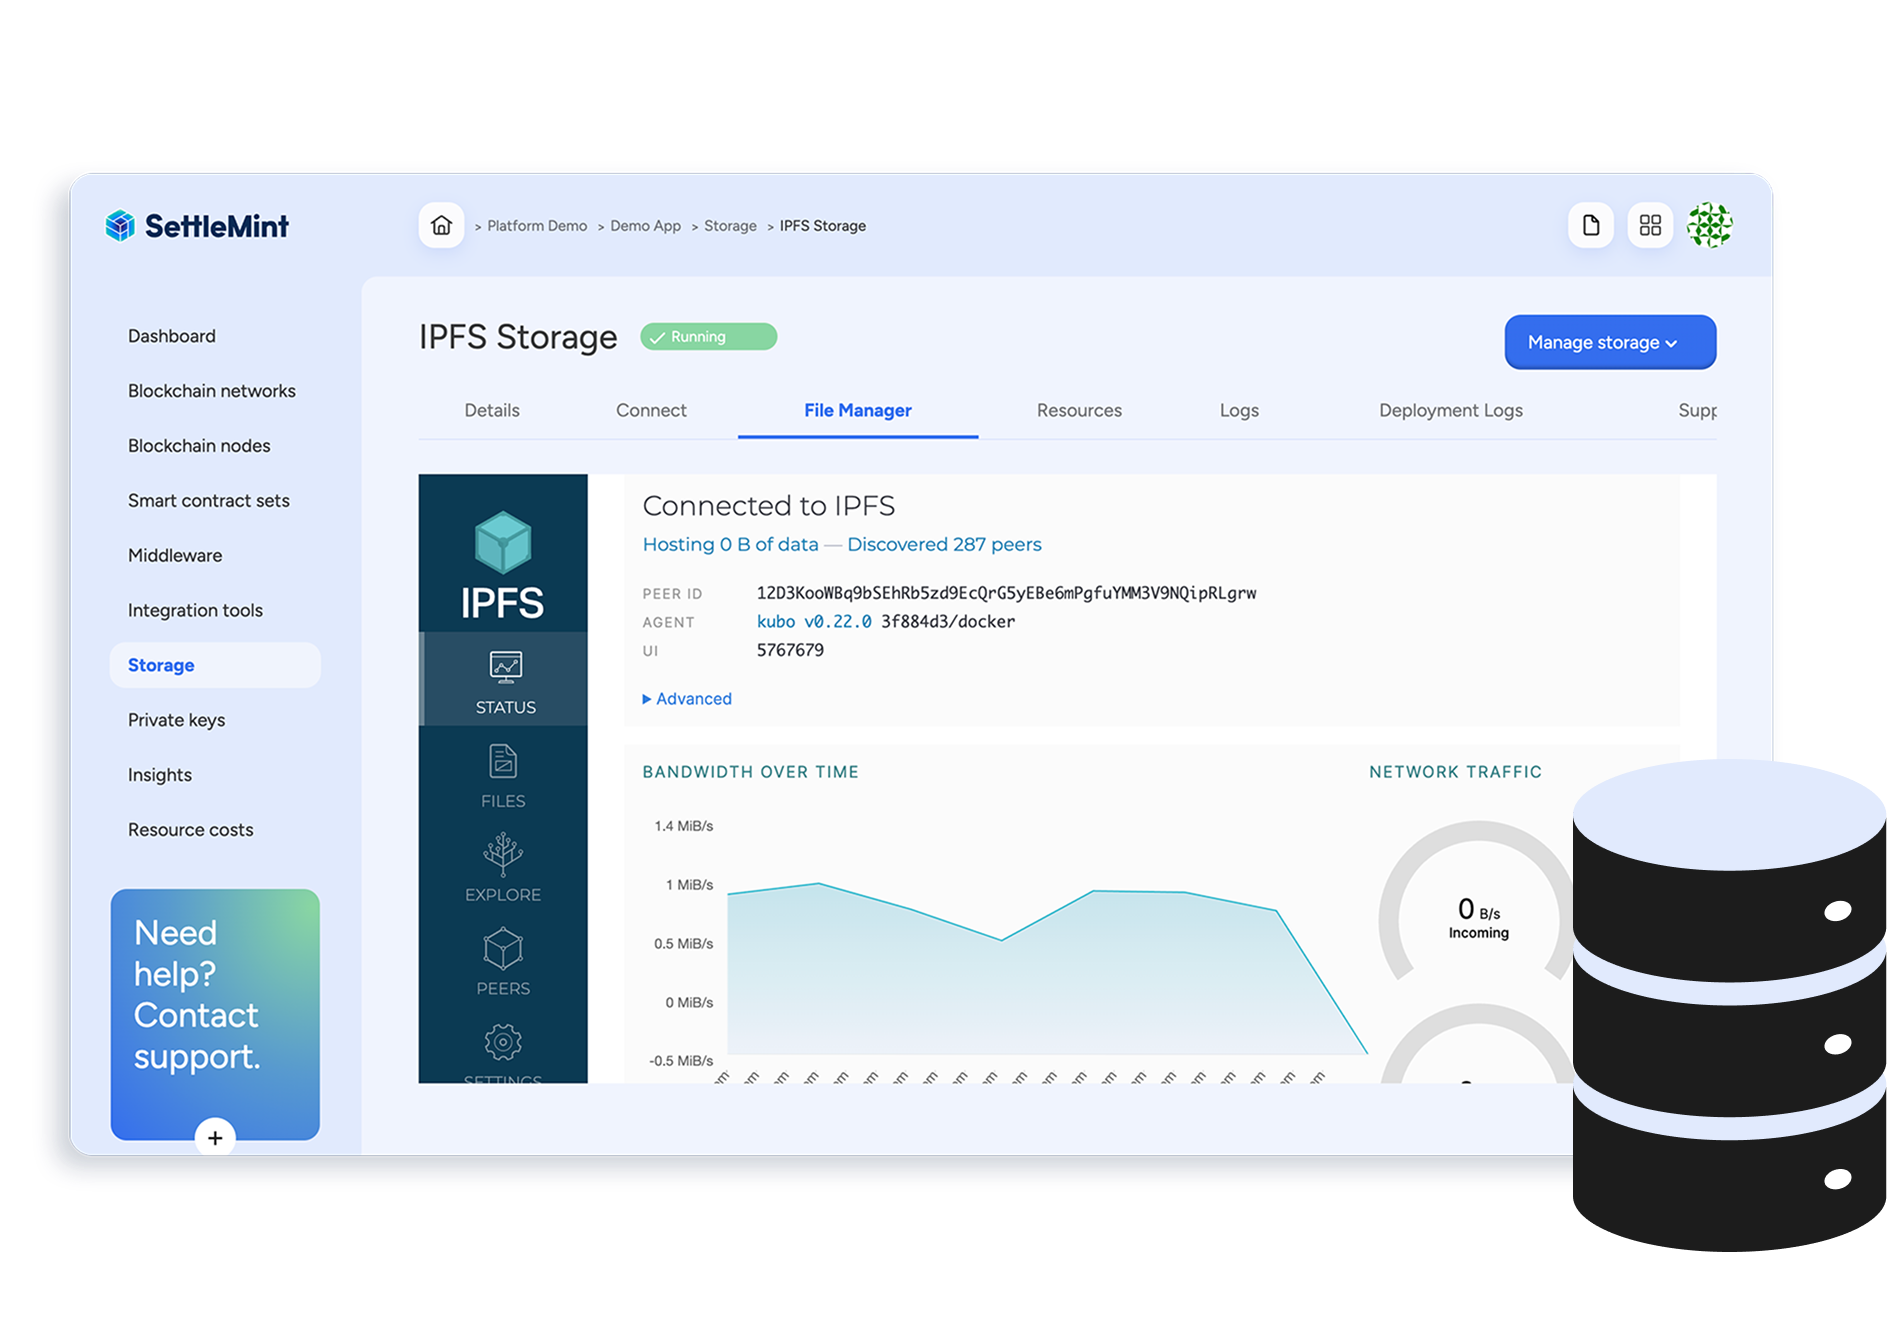Select Blockchain nodes in the sidebar
Screen dimensions: 1887x1327
[x=199, y=445]
